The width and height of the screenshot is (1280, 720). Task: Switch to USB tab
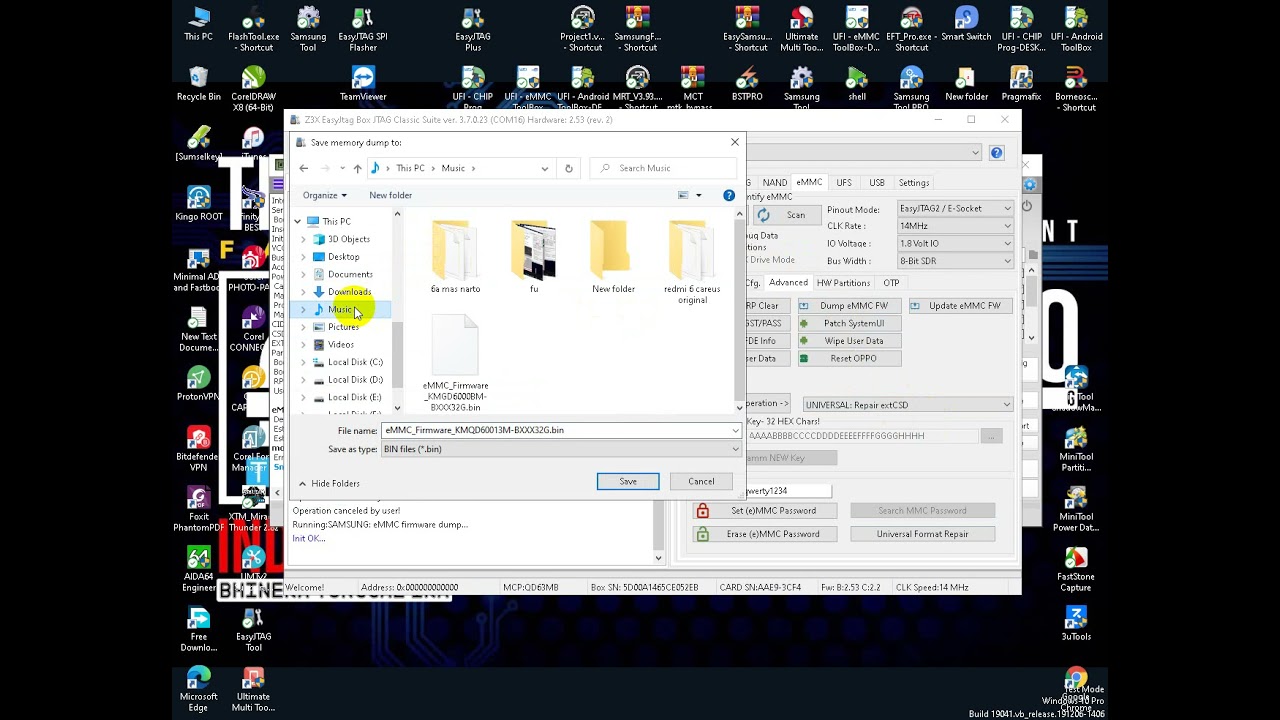click(x=876, y=183)
